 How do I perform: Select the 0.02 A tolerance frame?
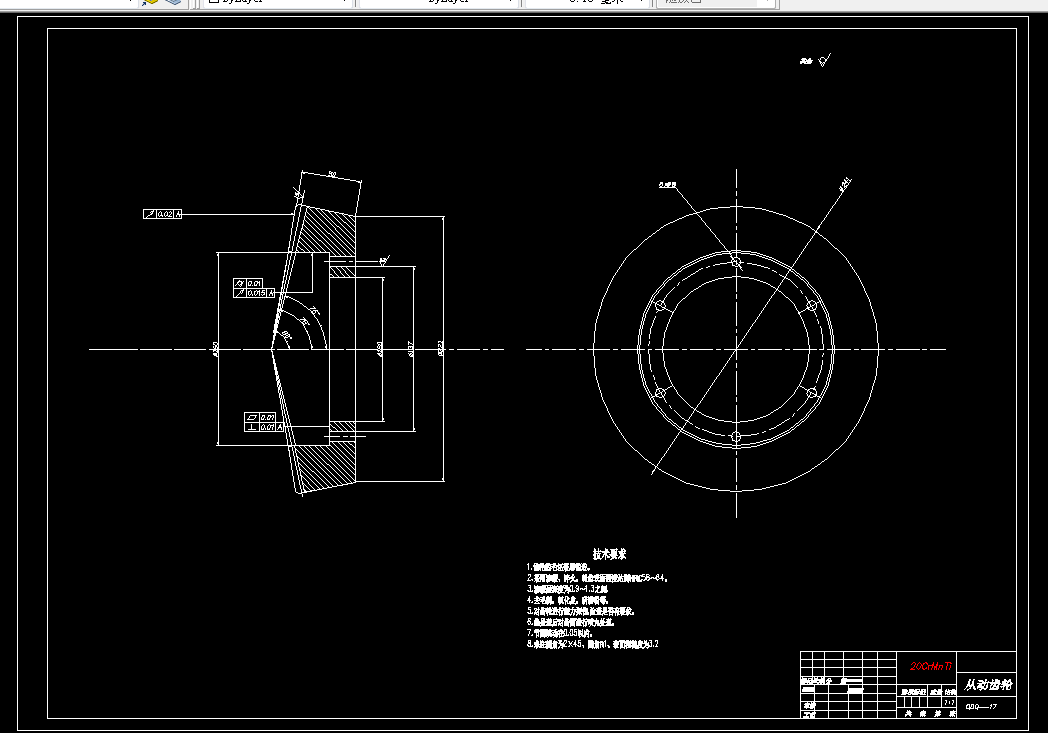tap(162, 214)
